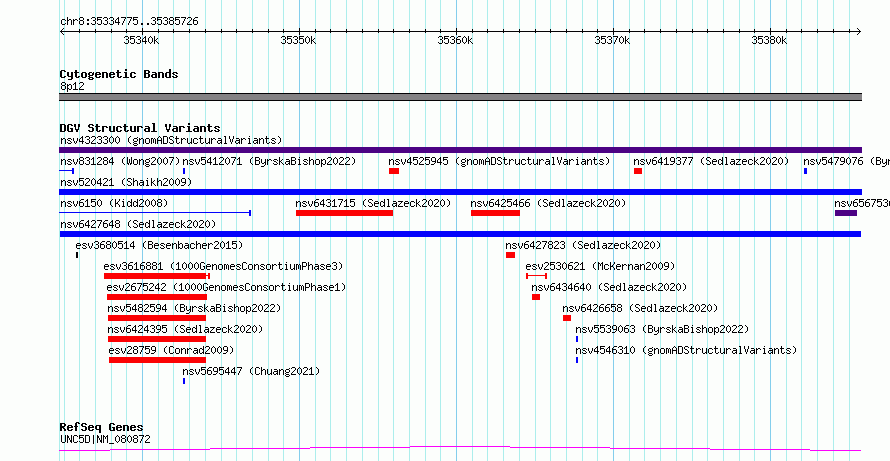Click the red bar for esv2675242
890x461 pixels.
click(x=157, y=297)
